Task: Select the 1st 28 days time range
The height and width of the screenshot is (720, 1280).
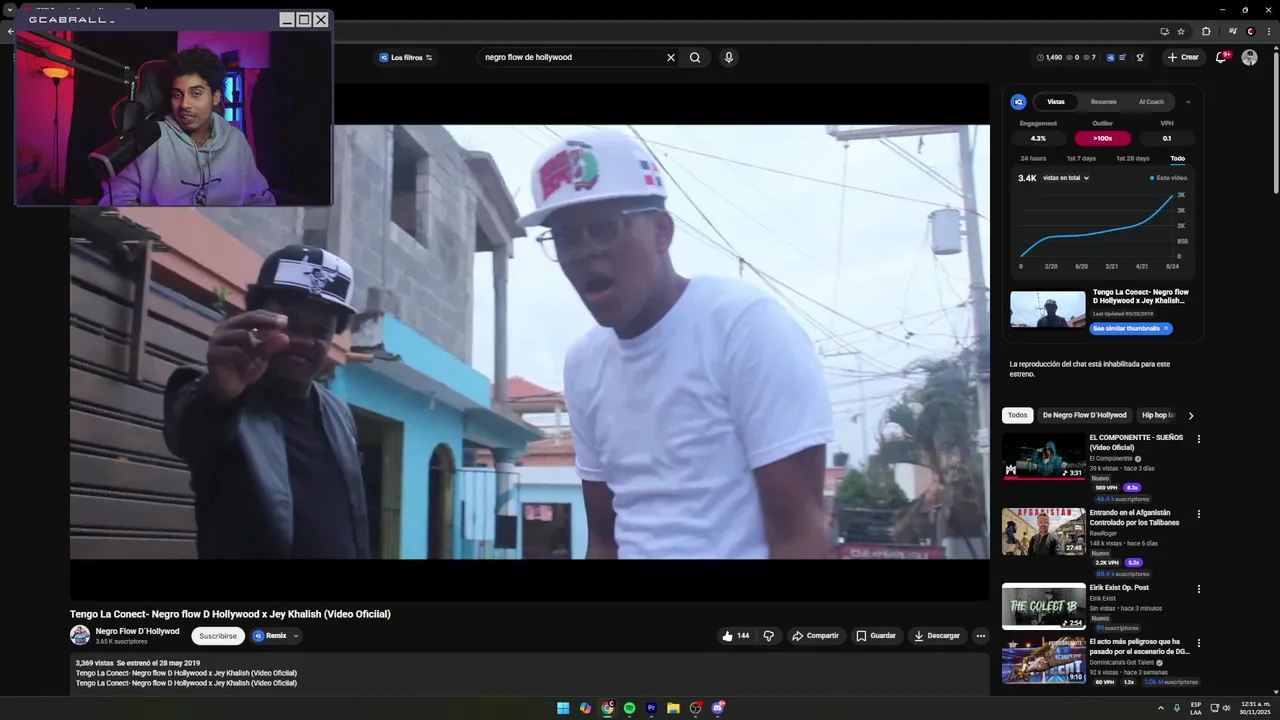Action: click(1133, 158)
